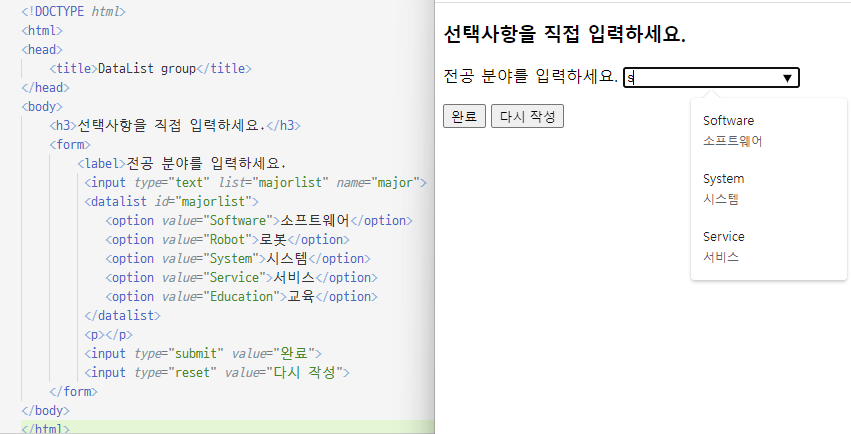
Task: Click the option value="Service" code line
Action: click(242, 277)
